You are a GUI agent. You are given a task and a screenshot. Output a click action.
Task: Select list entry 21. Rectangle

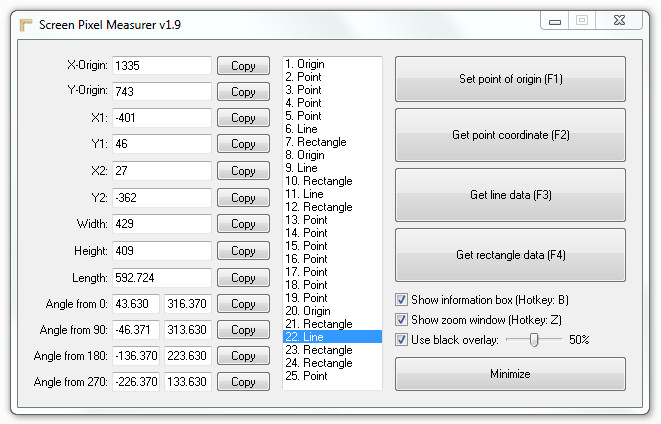coord(332,324)
